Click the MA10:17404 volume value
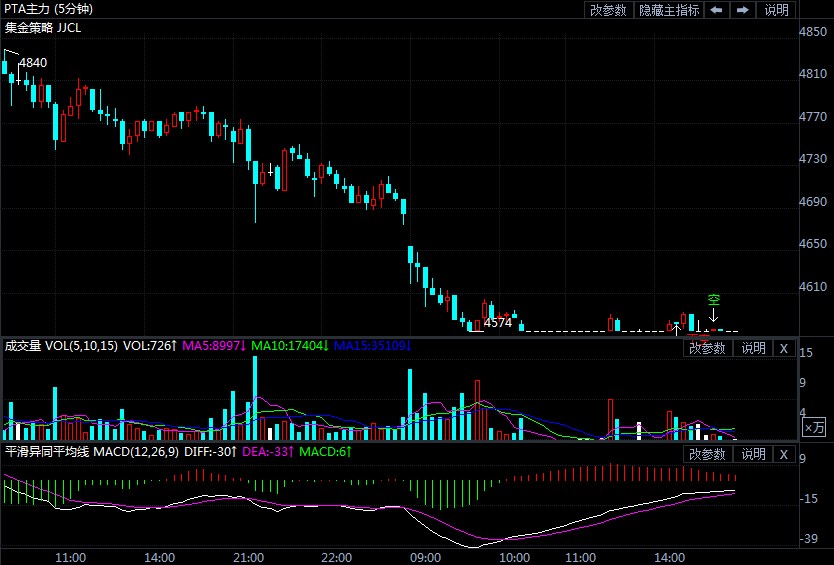 tap(290, 346)
